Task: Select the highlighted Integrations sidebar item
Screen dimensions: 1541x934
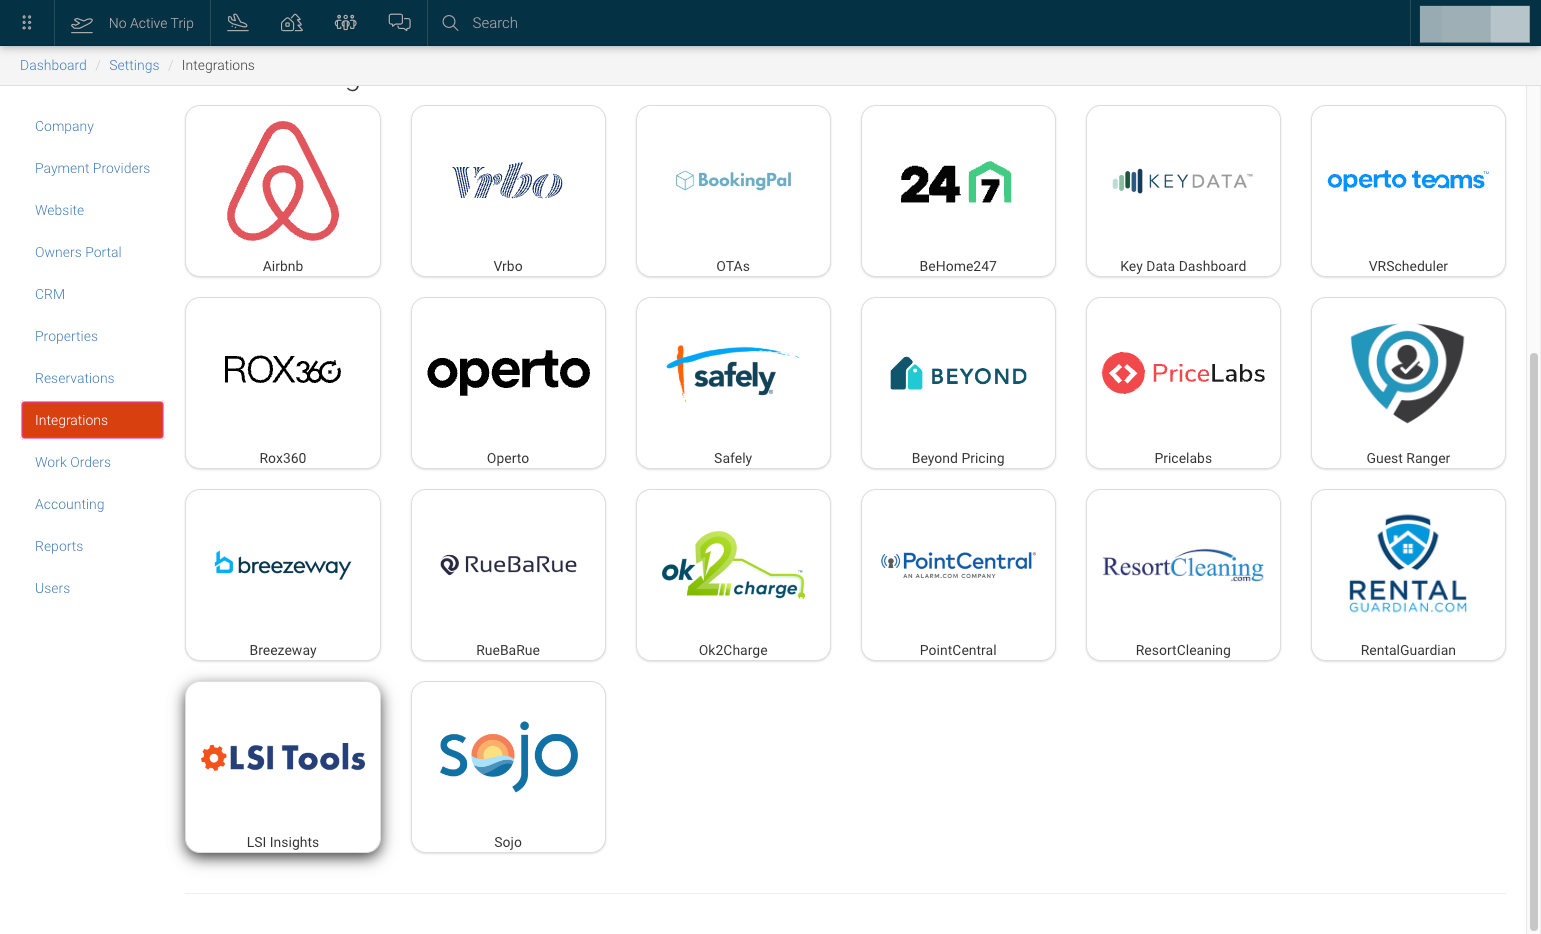Action: [92, 420]
